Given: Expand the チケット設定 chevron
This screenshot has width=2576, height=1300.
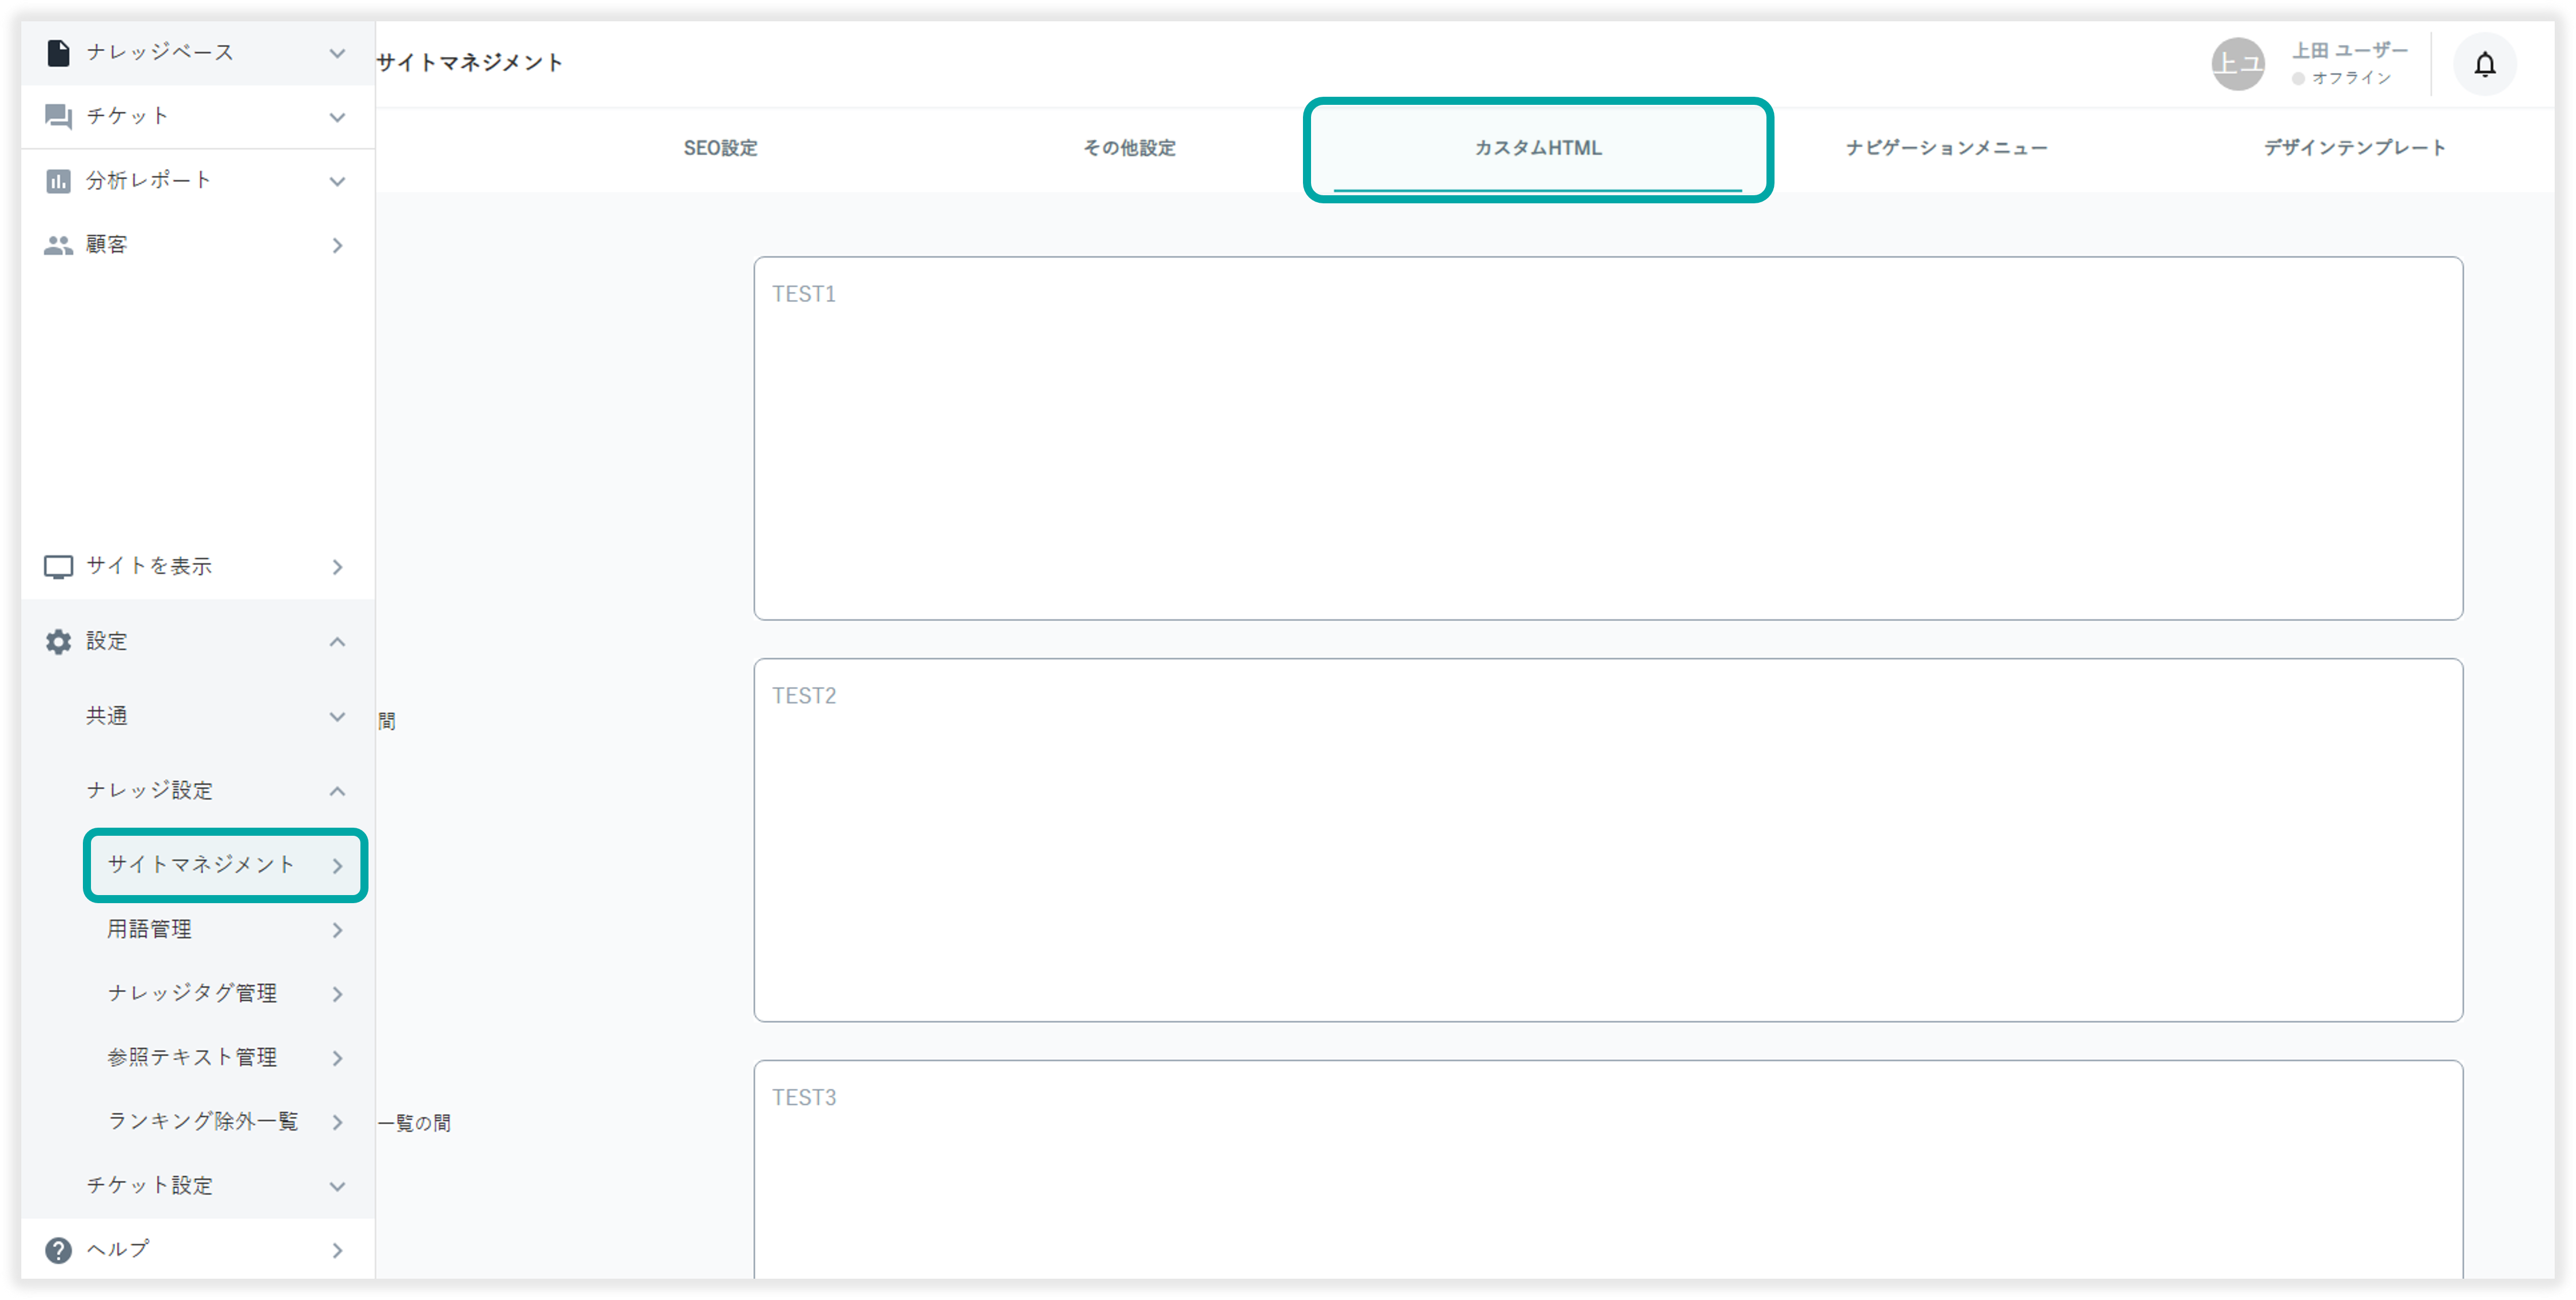Looking at the screenshot, I should [x=337, y=1187].
